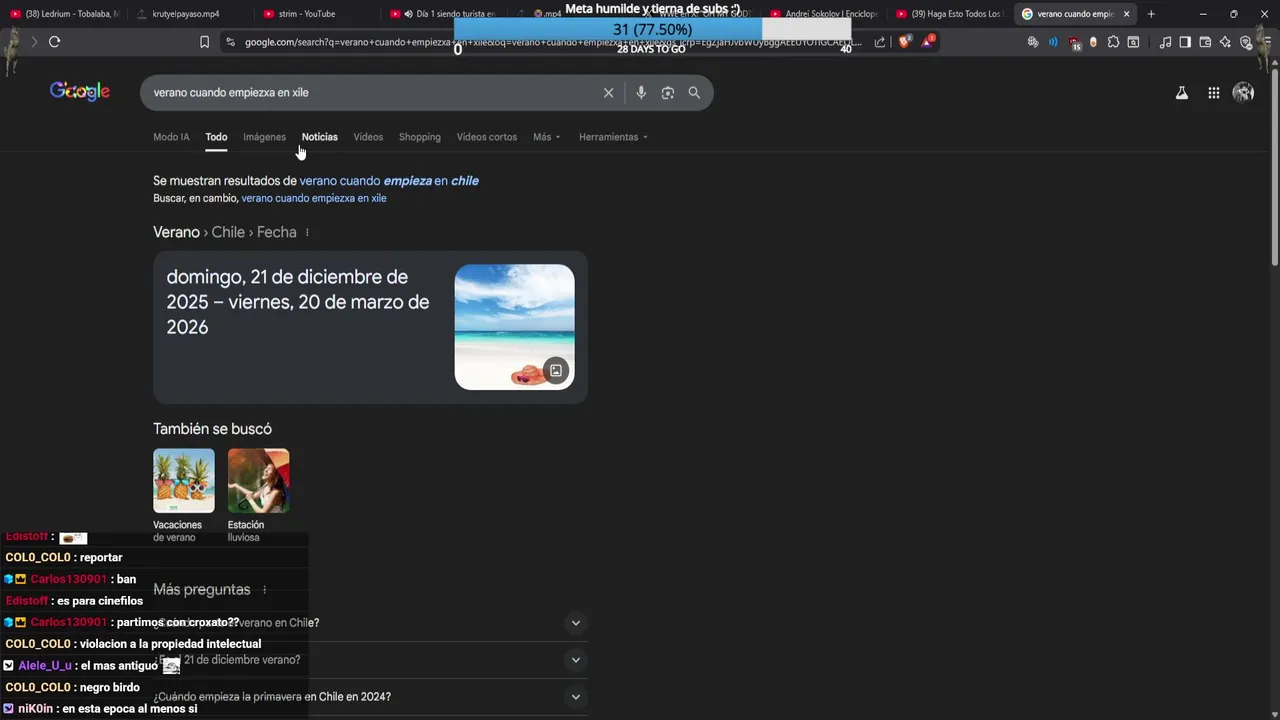Switch to Modo IA tab
This screenshot has width=1280, height=720.
tap(171, 137)
